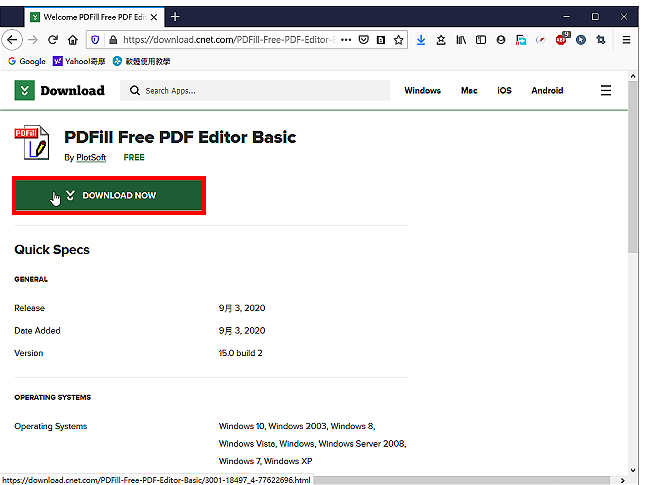The width and height of the screenshot is (657, 485).
Task: Open a new tab with the plus button
Action: pos(175,17)
